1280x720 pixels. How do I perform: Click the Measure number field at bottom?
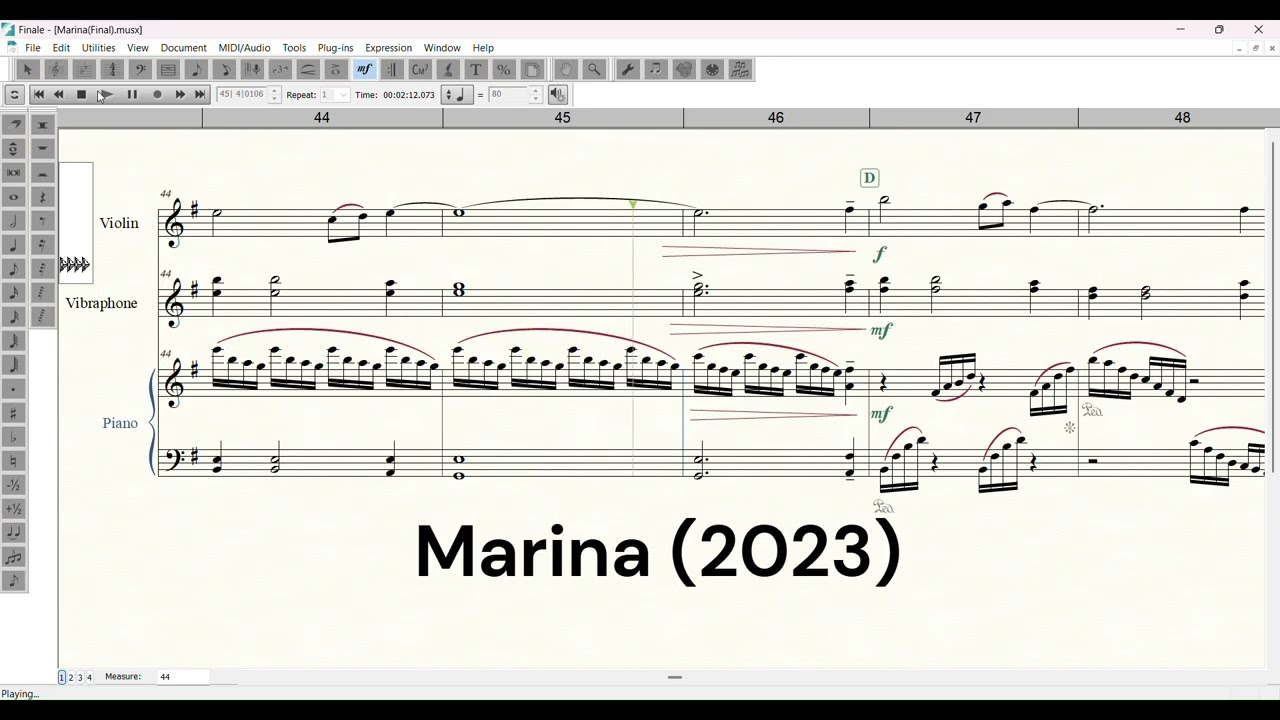click(183, 677)
